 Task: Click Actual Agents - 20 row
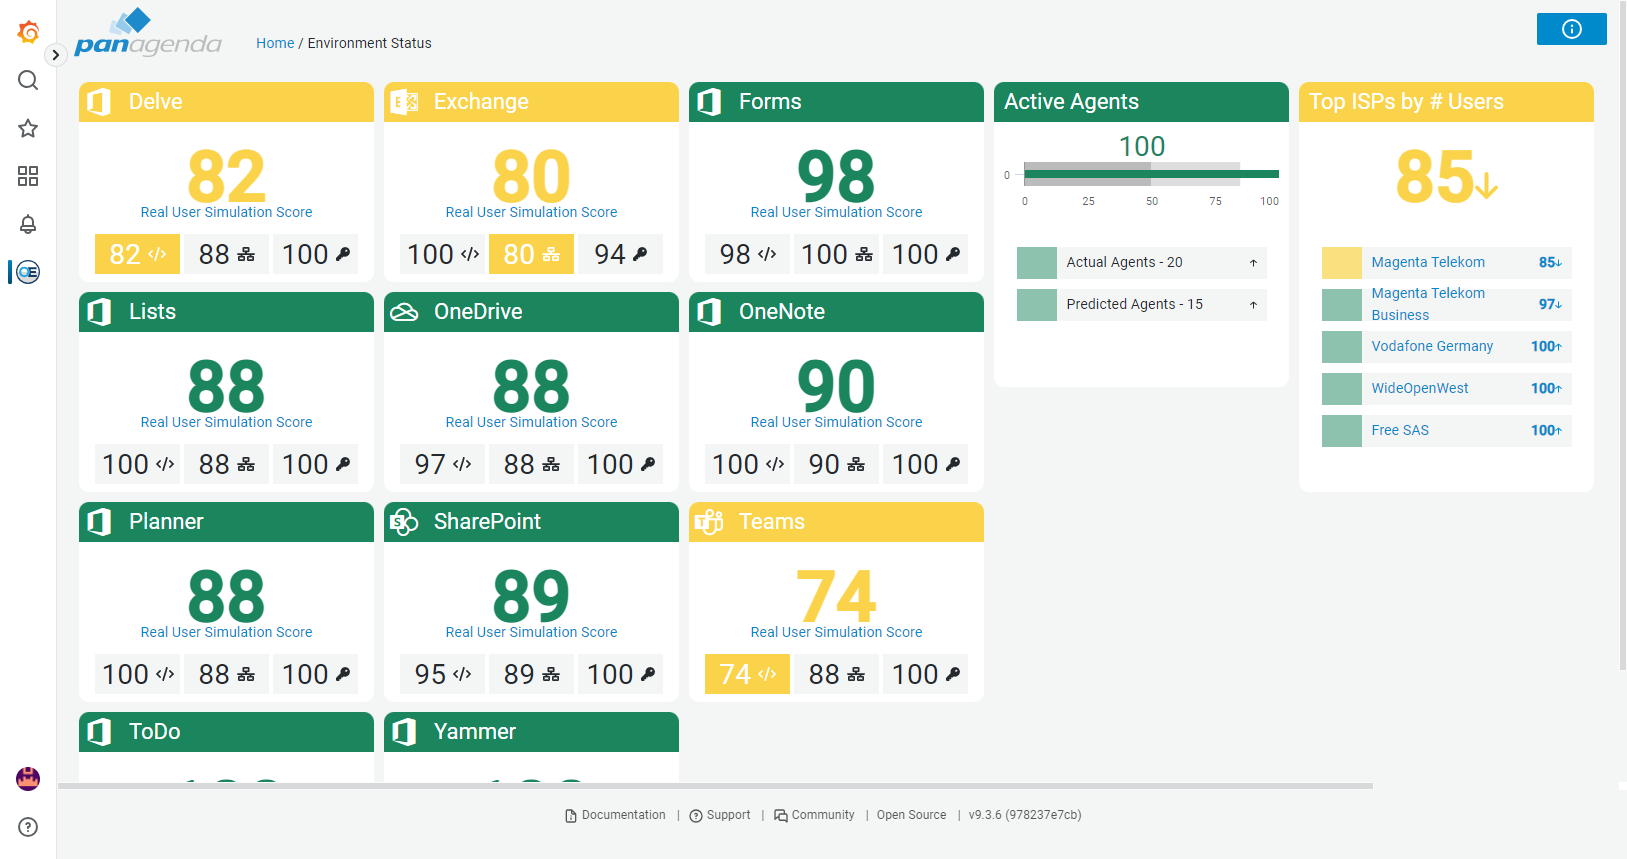(1141, 262)
